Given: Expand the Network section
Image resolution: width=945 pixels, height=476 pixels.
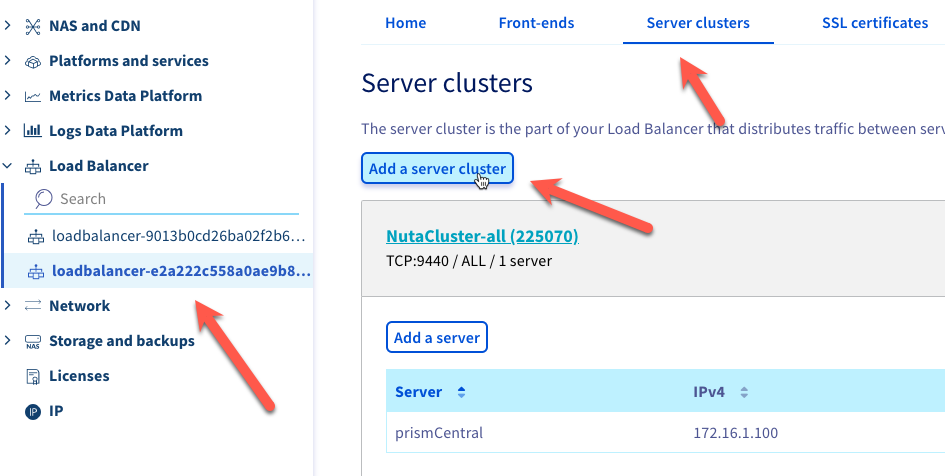Looking at the screenshot, I should [7, 305].
